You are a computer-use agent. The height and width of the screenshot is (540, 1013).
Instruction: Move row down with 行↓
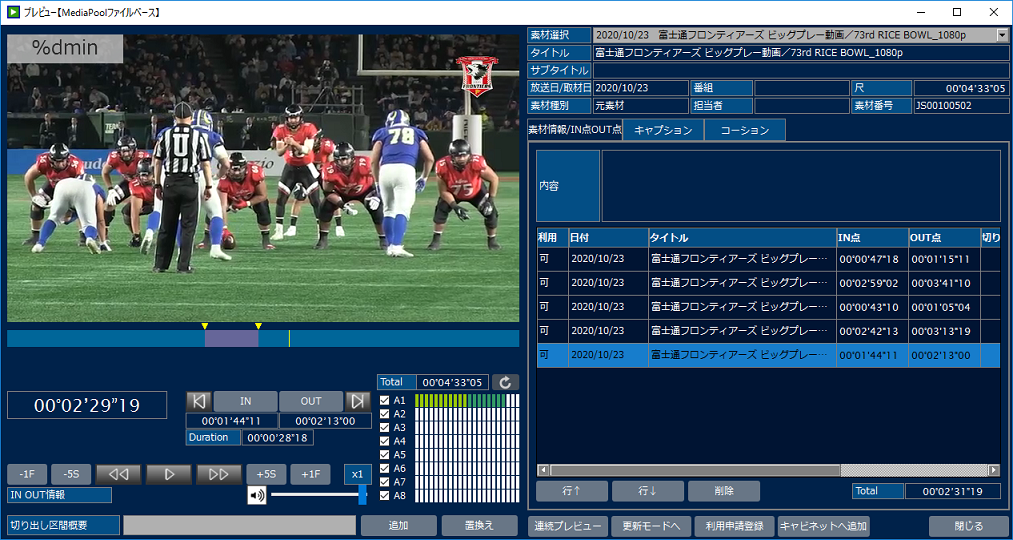coord(648,491)
